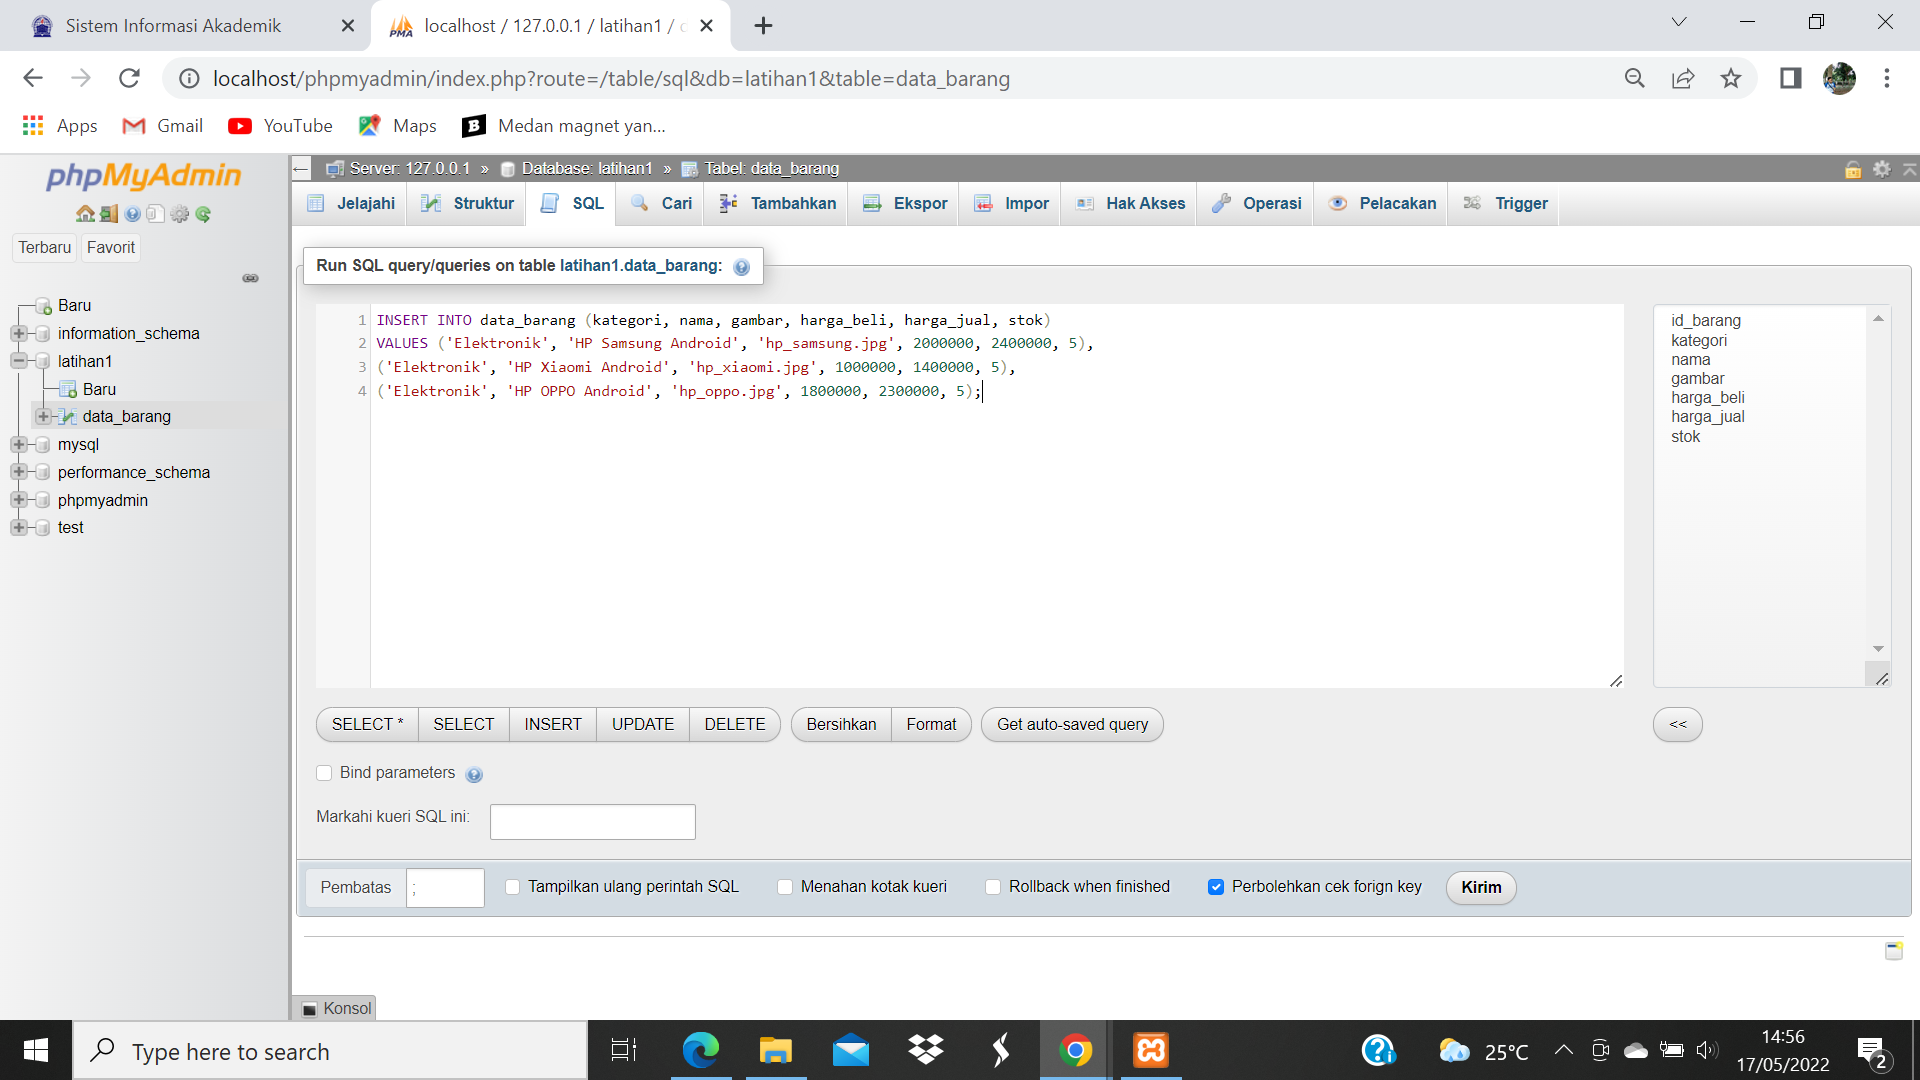Open the Ekspor tab
The image size is (1920, 1080).
click(x=919, y=203)
